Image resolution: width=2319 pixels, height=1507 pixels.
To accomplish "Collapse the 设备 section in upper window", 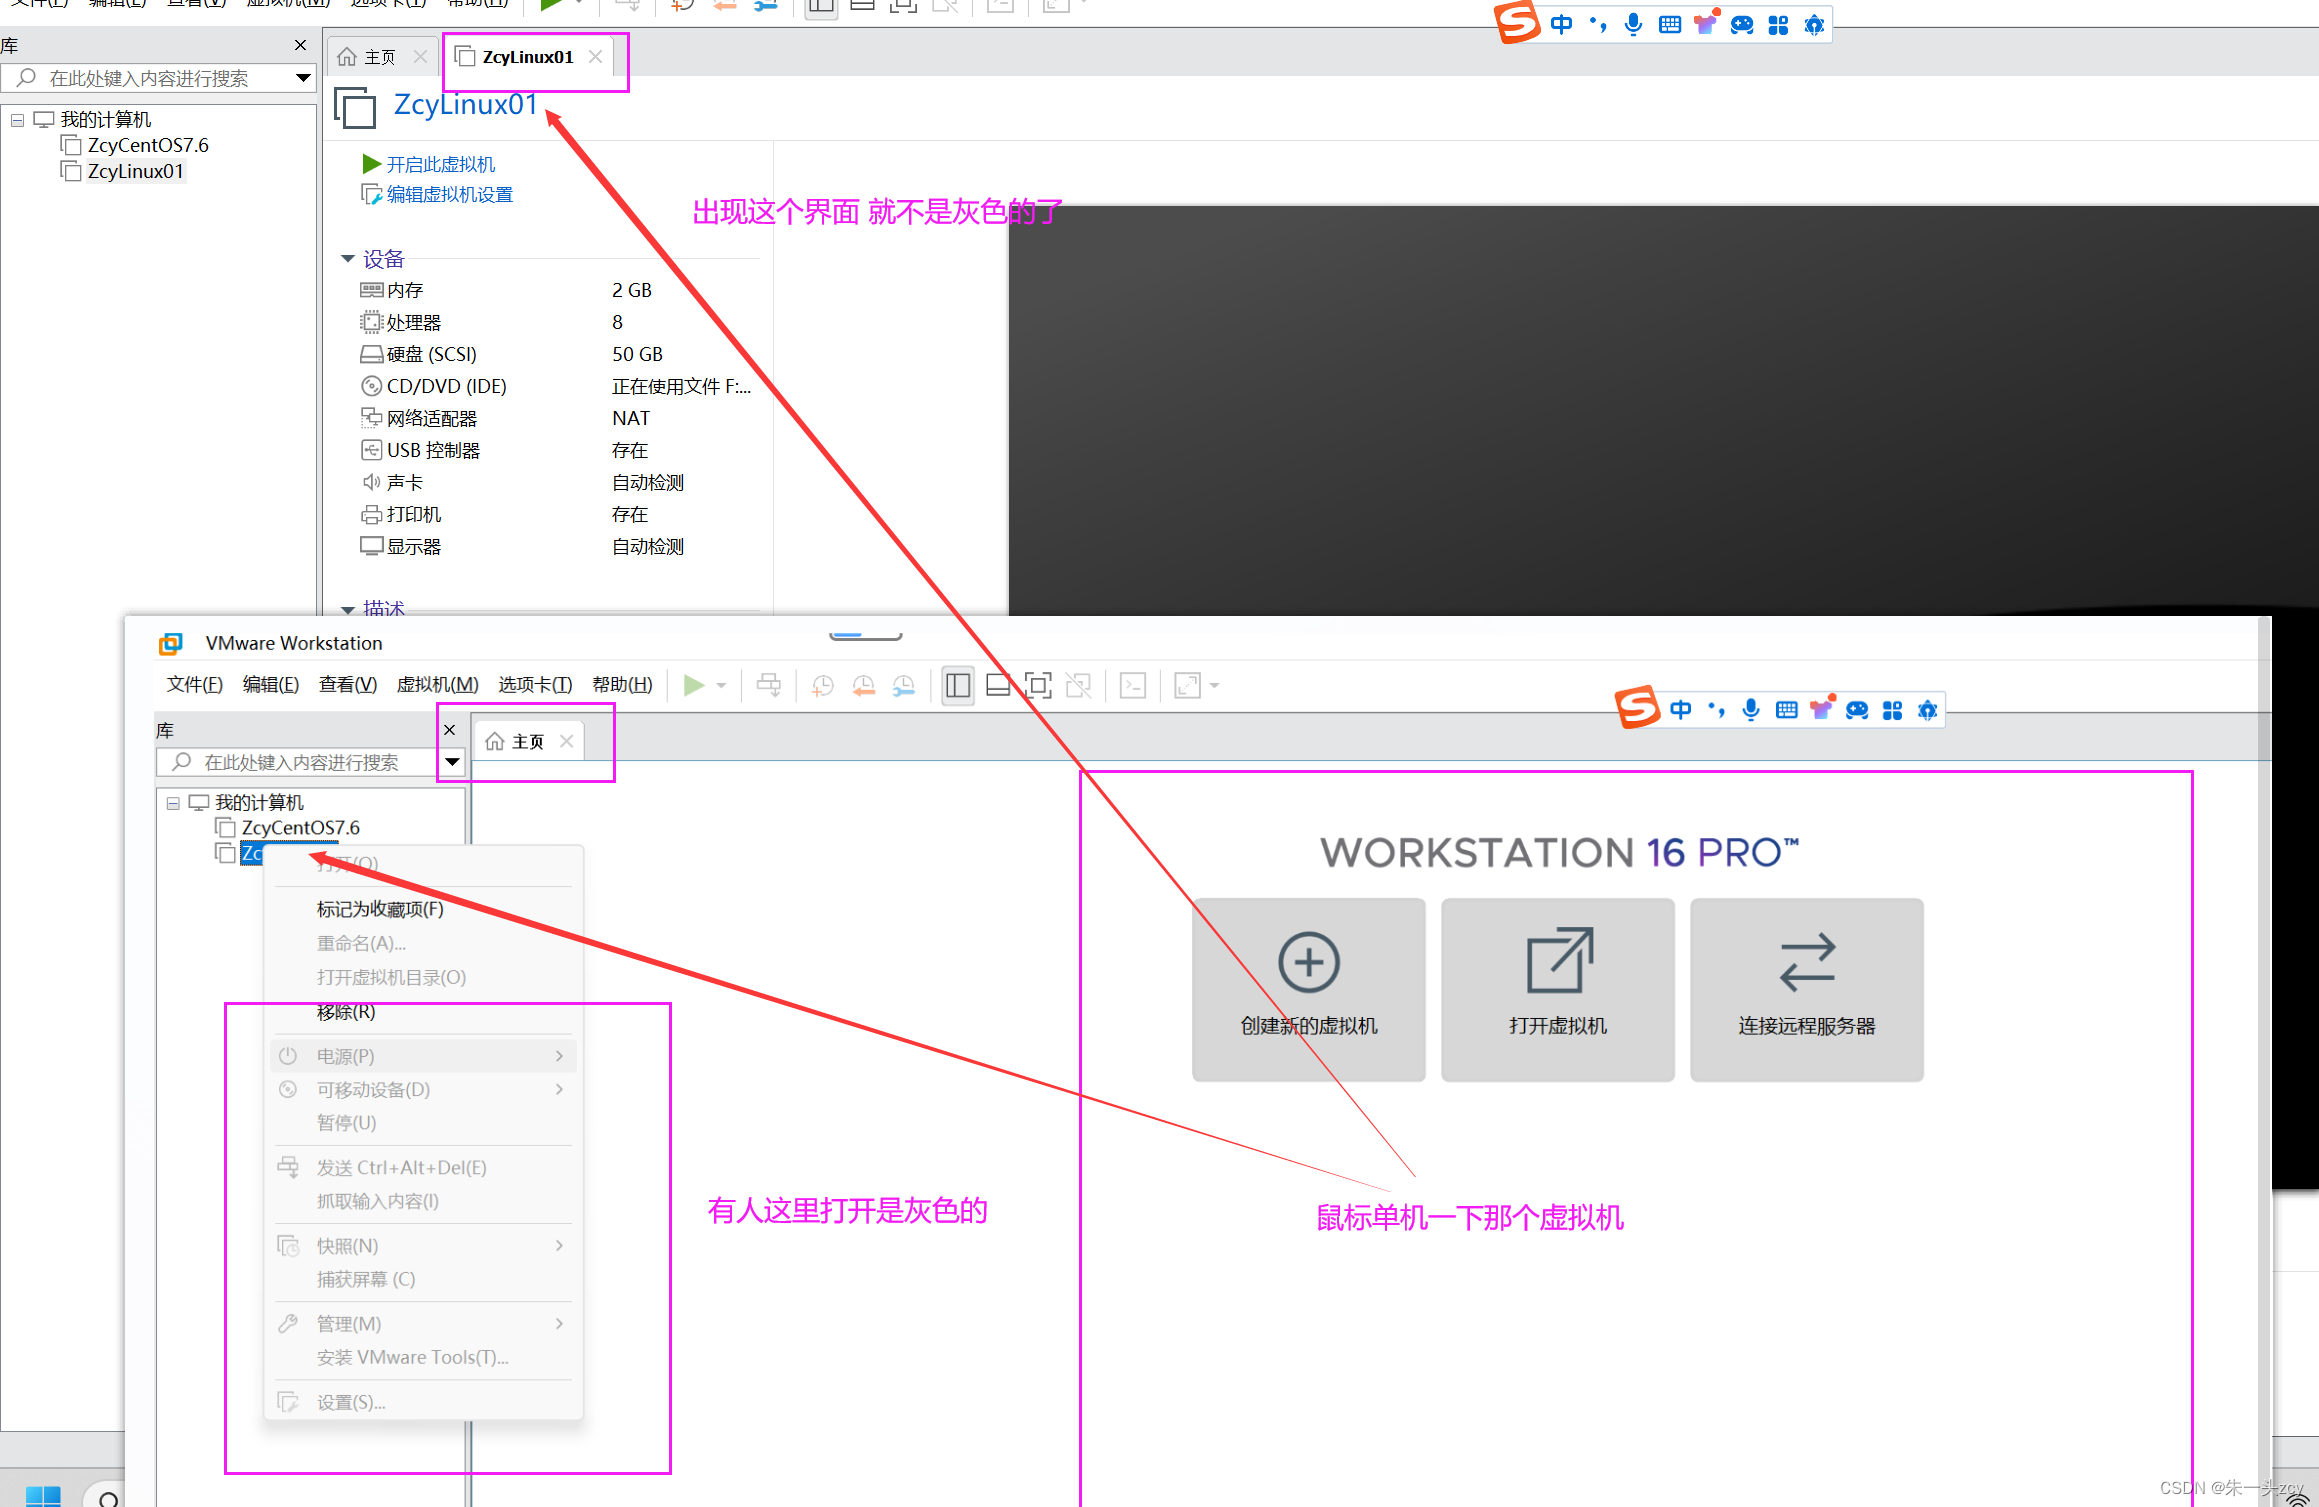I will [x=348, y=259].
